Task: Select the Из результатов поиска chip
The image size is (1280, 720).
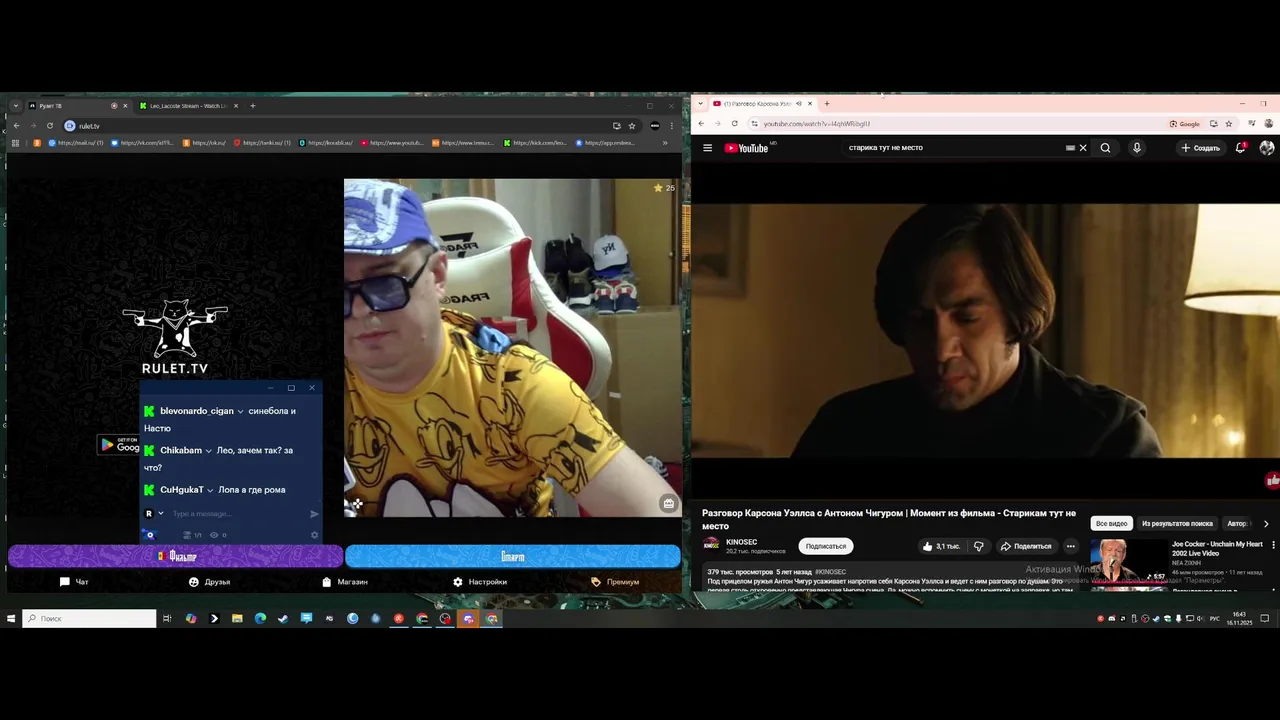Action: [x=1177, y=523]
